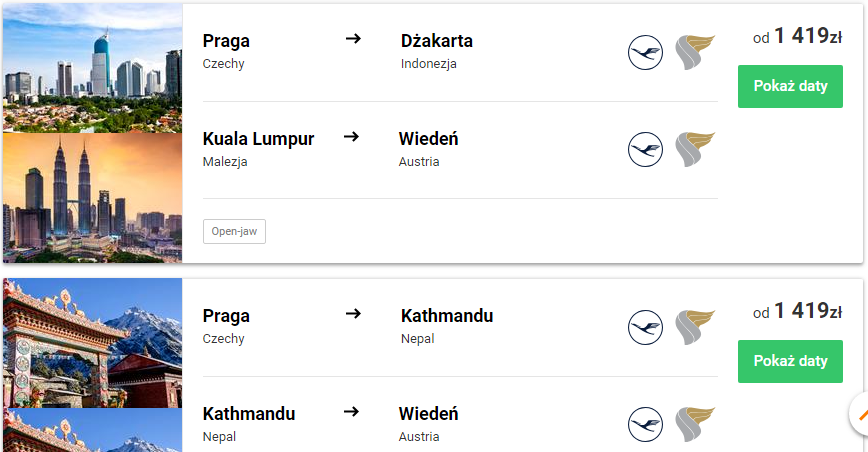Open the Jakarta skyline photo
Screen dimensions: 868x452
[92, 68]
